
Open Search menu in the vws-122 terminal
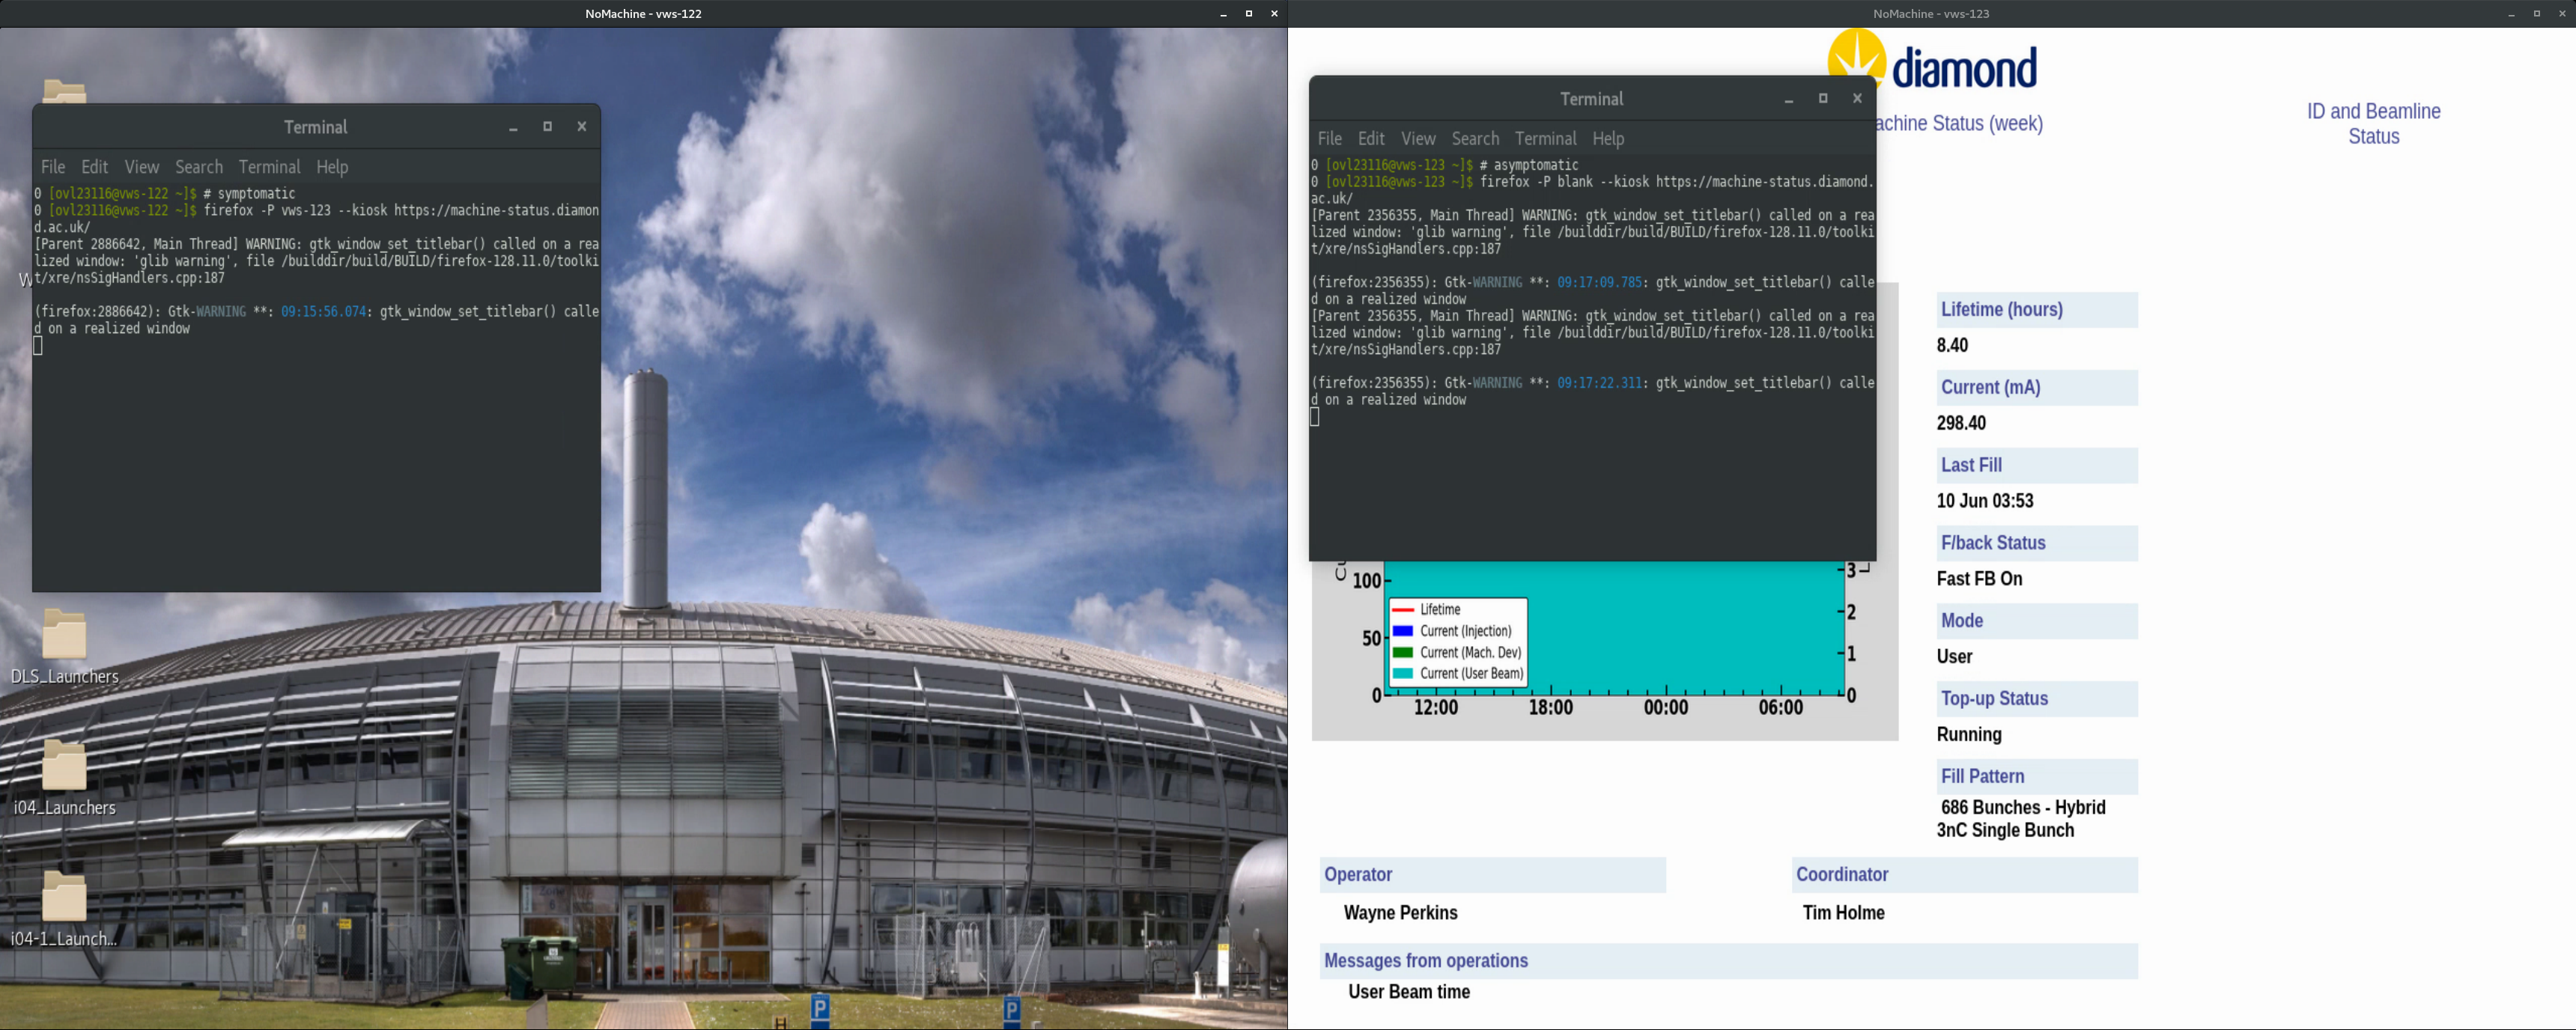coord(199,167)
